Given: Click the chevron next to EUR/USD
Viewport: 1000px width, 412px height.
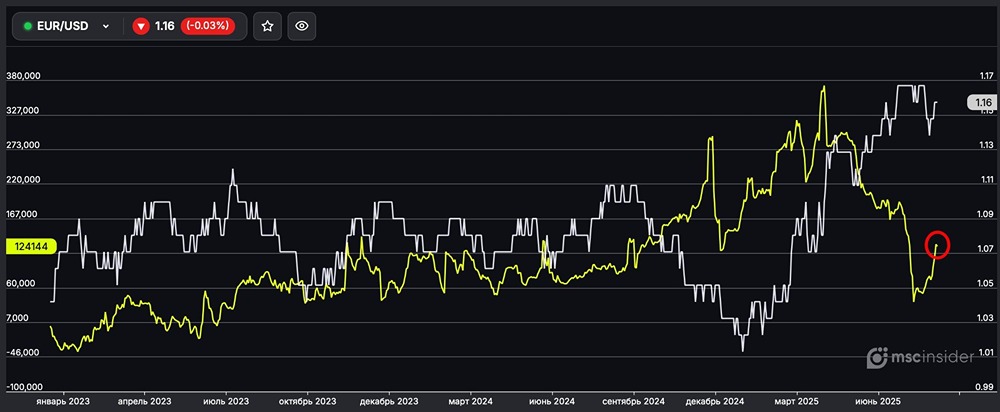Looking at the screenshot, I should [x=106, y=27].
